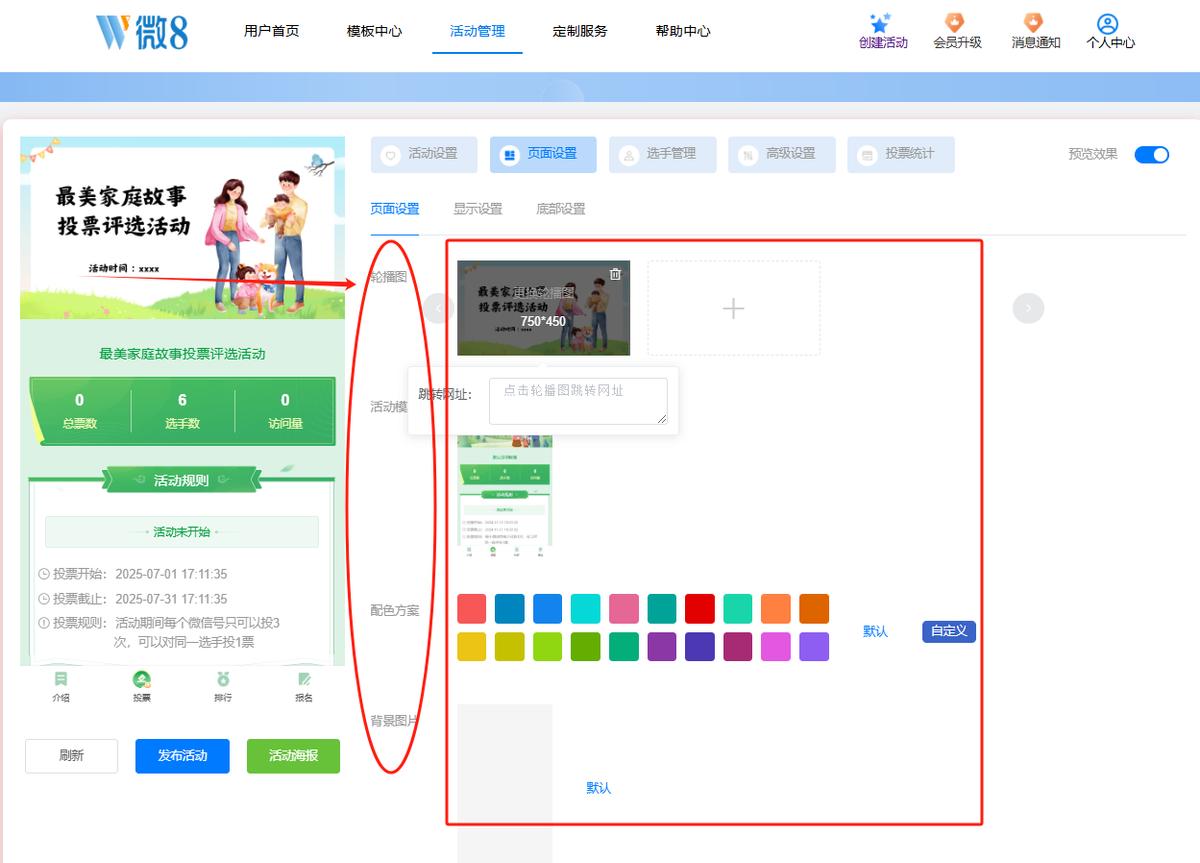1200x863 pixels.
Task: Switch to the 底部设置 tab
Action: coord(561,209)
